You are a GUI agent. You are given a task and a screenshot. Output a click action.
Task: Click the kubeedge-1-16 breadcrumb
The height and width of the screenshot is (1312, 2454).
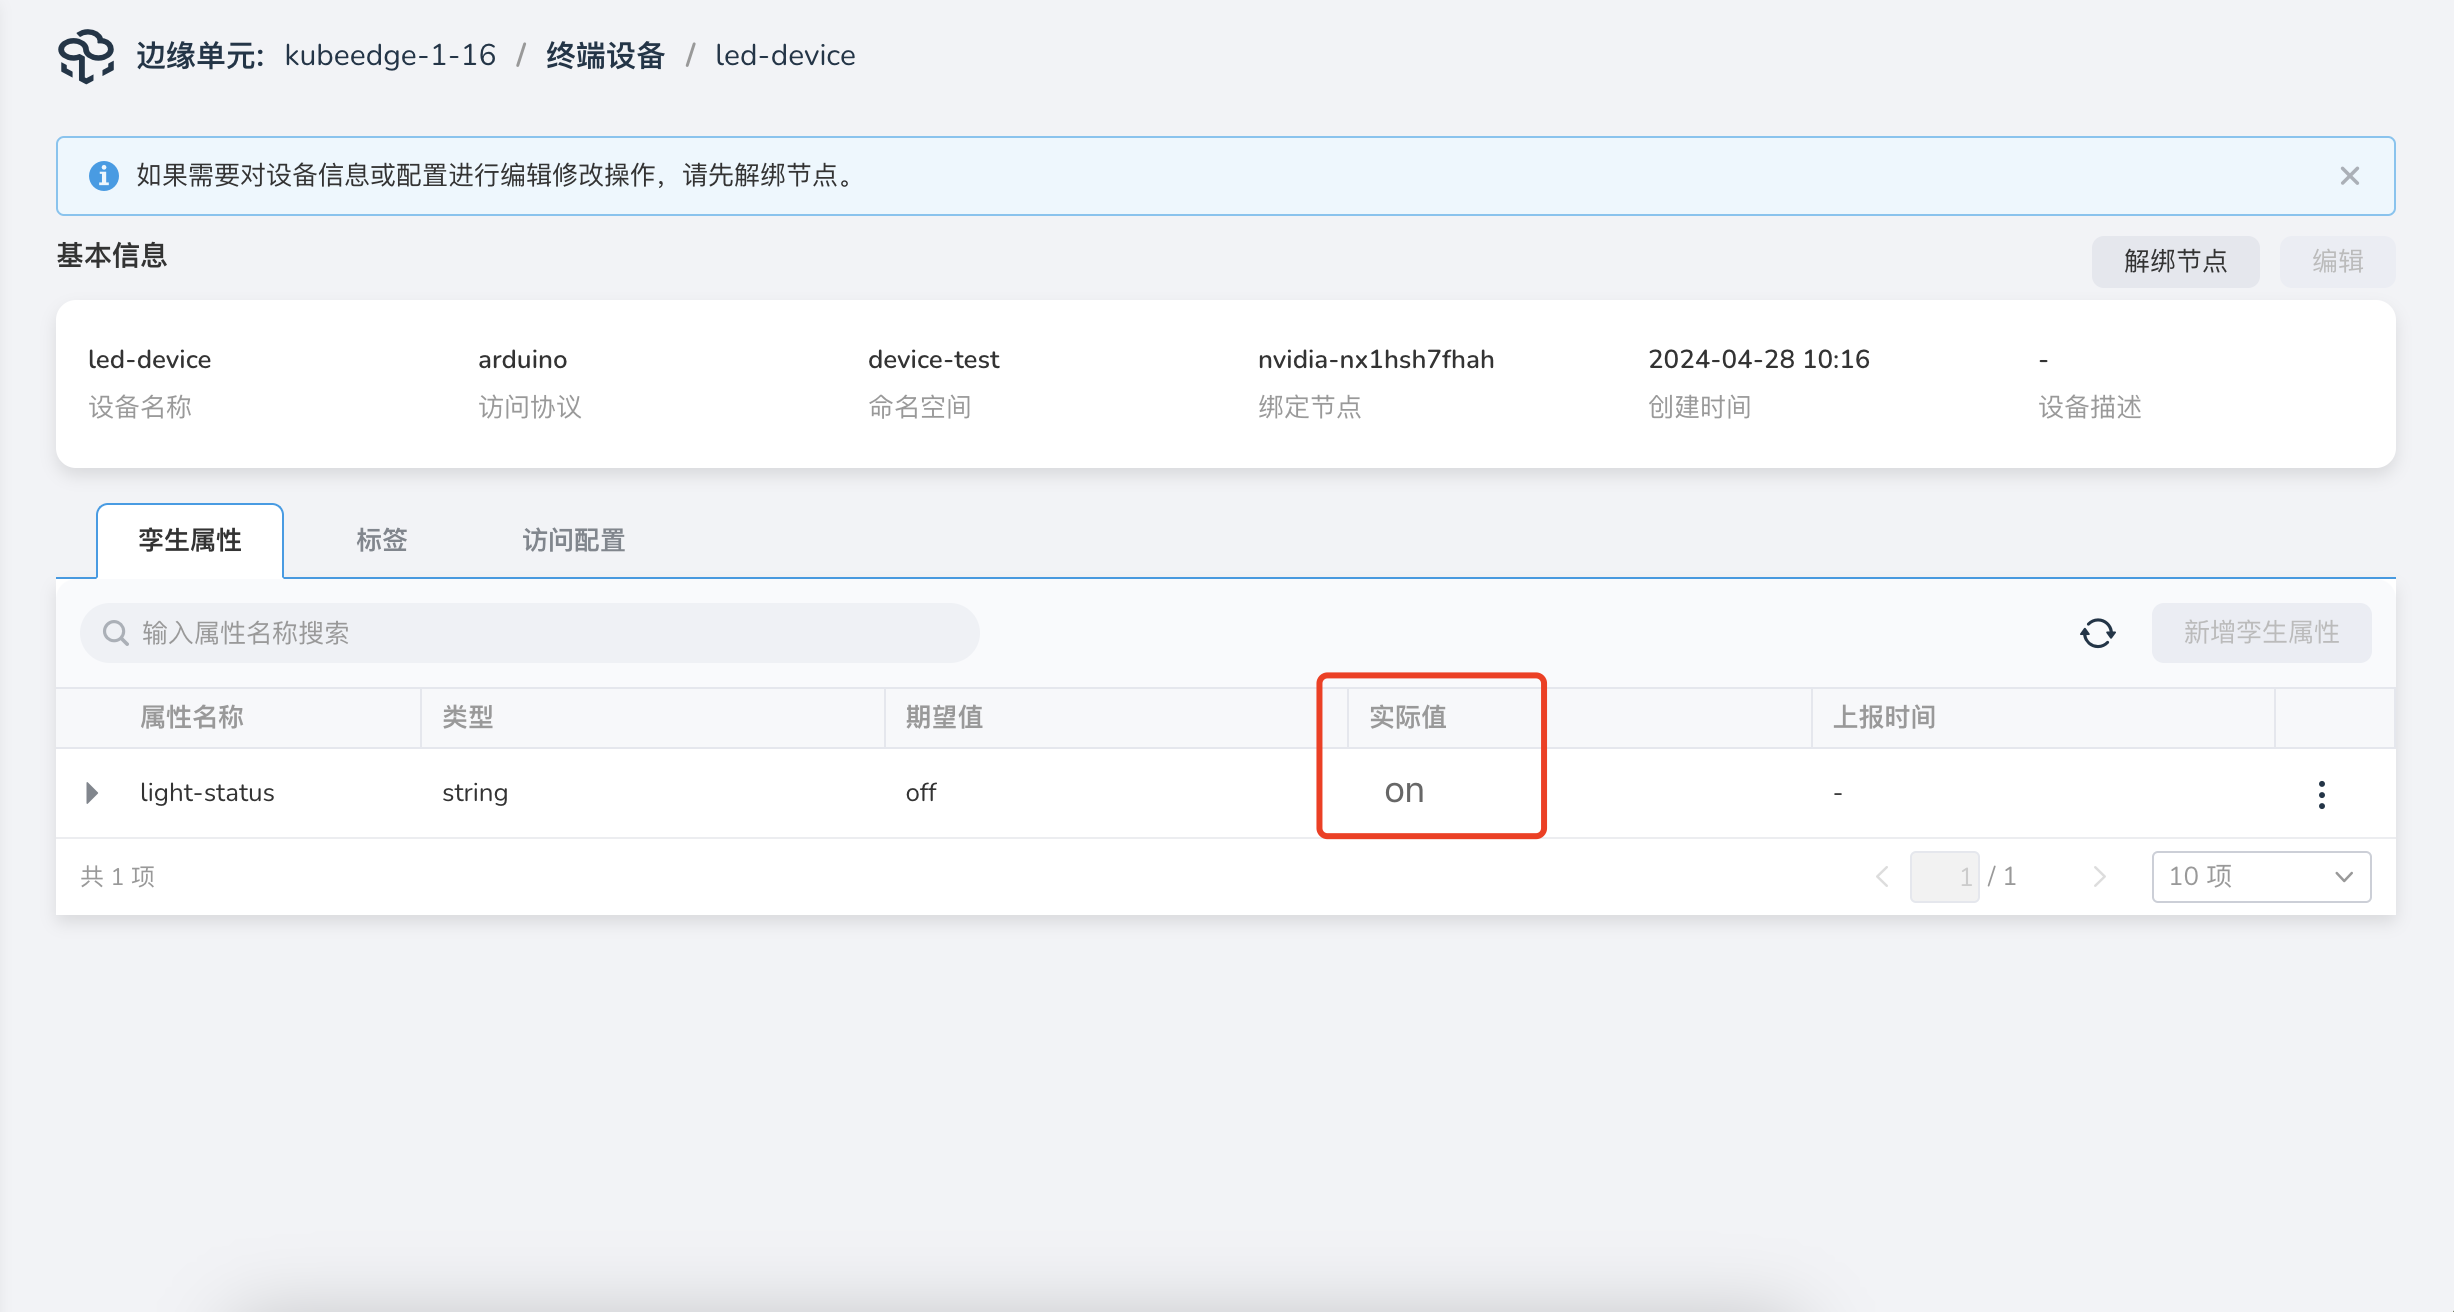pyautogui.click(x=390, y=56)
